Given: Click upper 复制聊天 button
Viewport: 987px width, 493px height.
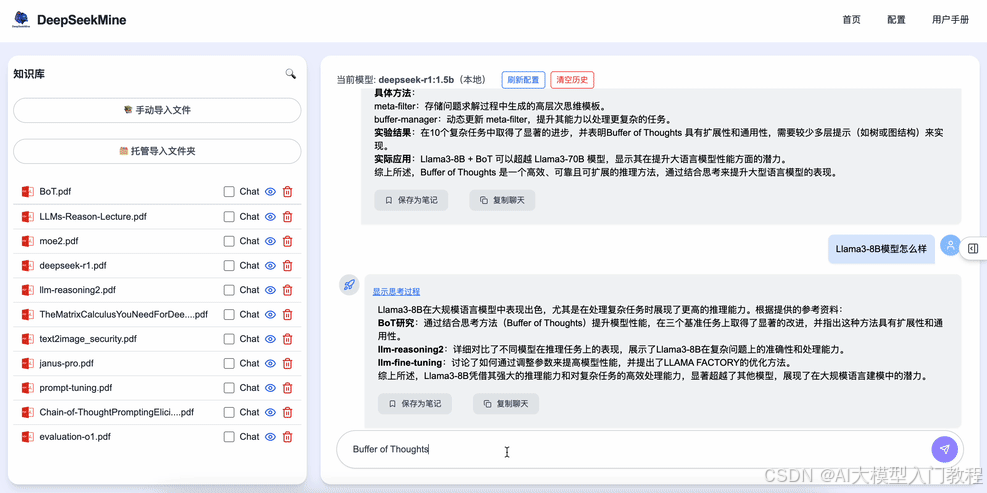Looking at the screenshot, I should [x=502, y=200].
